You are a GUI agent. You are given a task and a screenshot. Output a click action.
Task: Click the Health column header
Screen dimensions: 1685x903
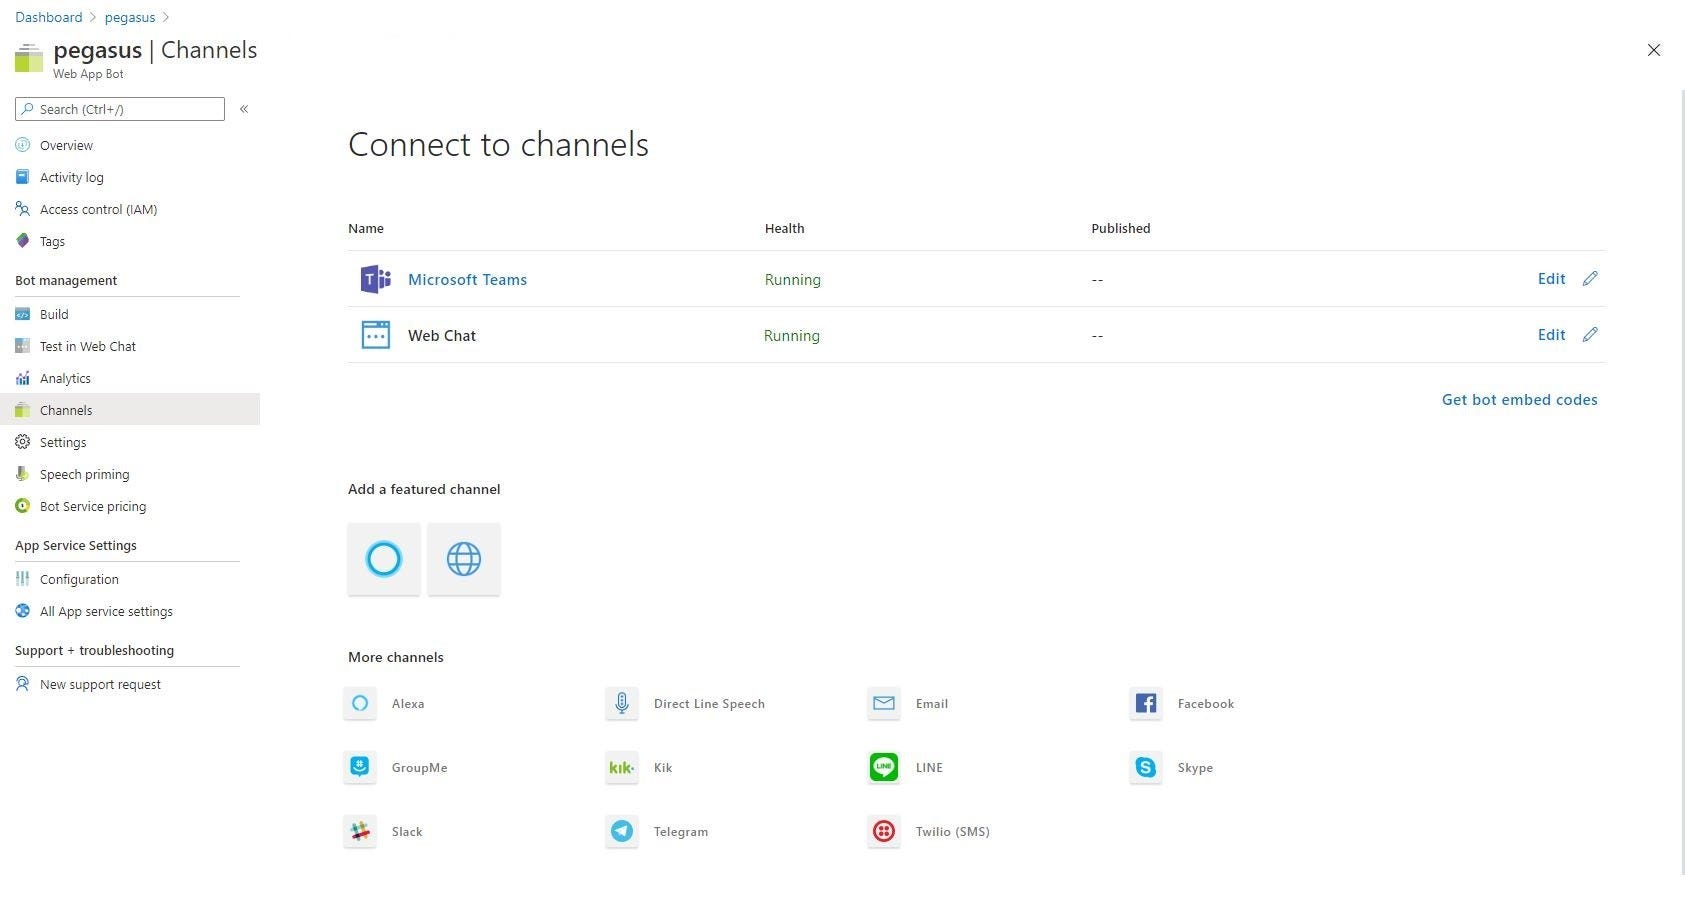click(785, 228)
